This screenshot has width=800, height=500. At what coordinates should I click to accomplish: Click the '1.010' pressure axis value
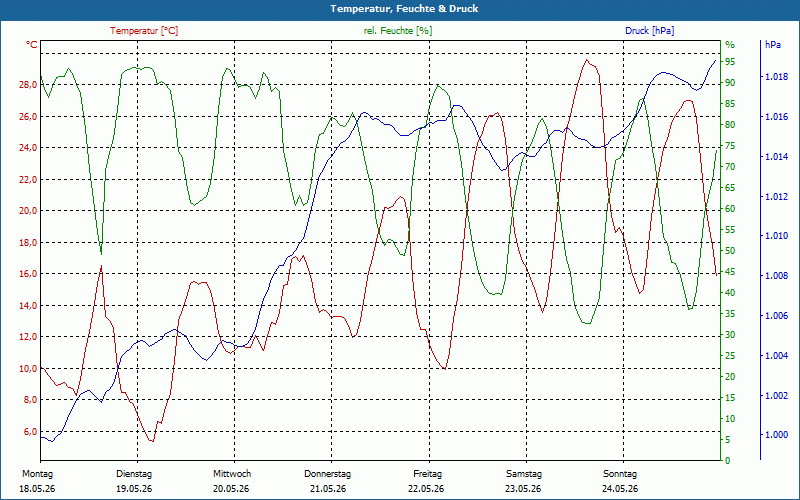pyautogui.click(x=776, y=236)
